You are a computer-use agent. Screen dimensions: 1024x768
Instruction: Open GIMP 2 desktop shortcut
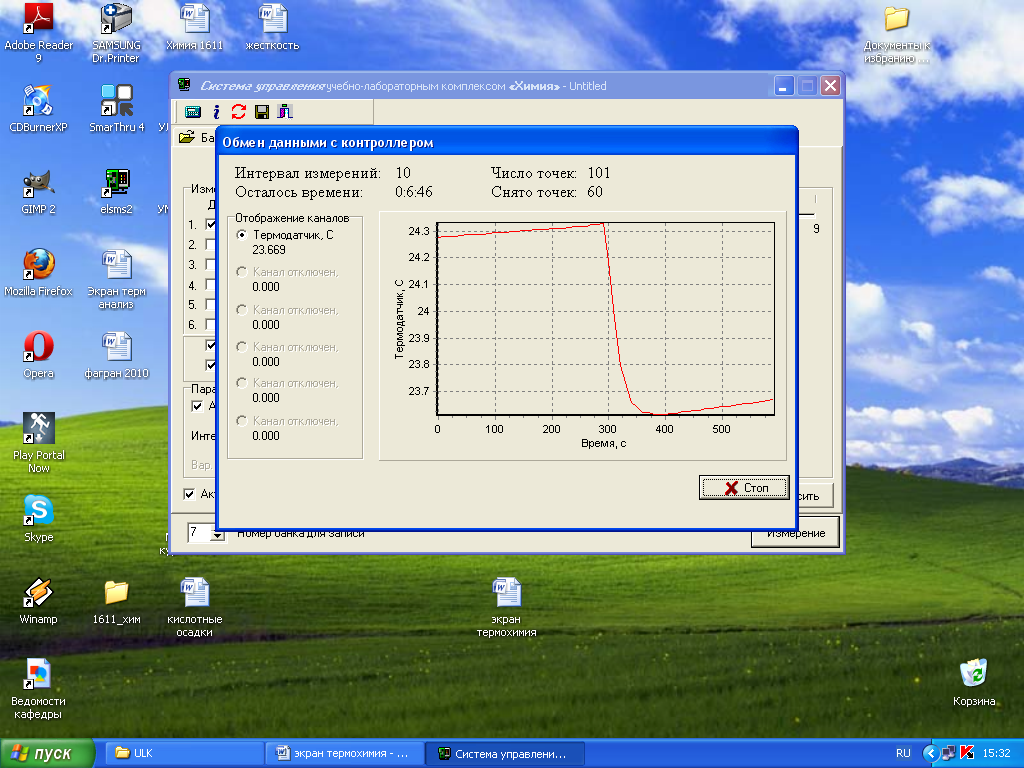coord(38,191)
